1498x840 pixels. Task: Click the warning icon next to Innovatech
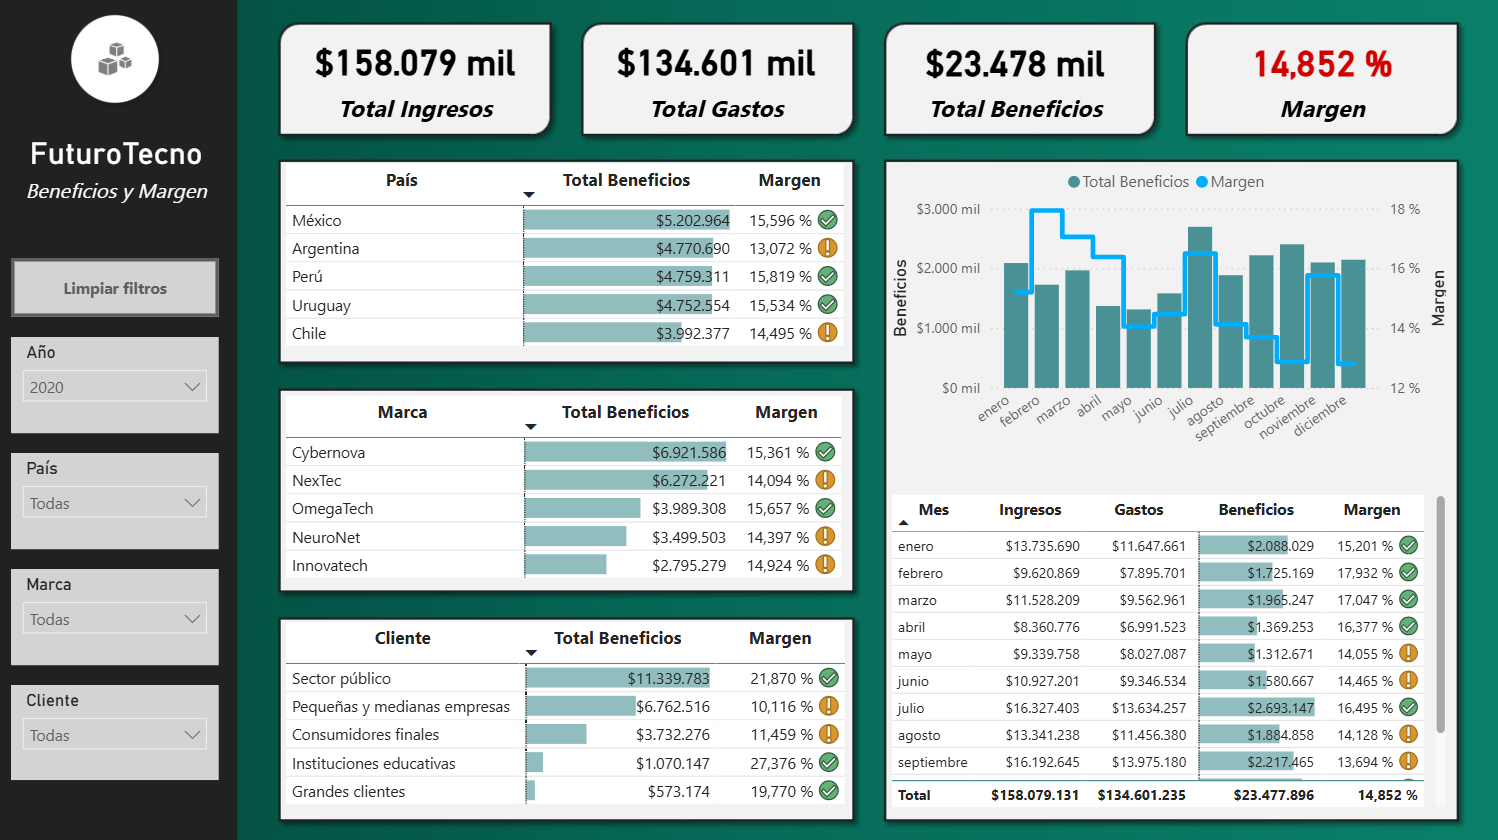(x=825, y=565)
